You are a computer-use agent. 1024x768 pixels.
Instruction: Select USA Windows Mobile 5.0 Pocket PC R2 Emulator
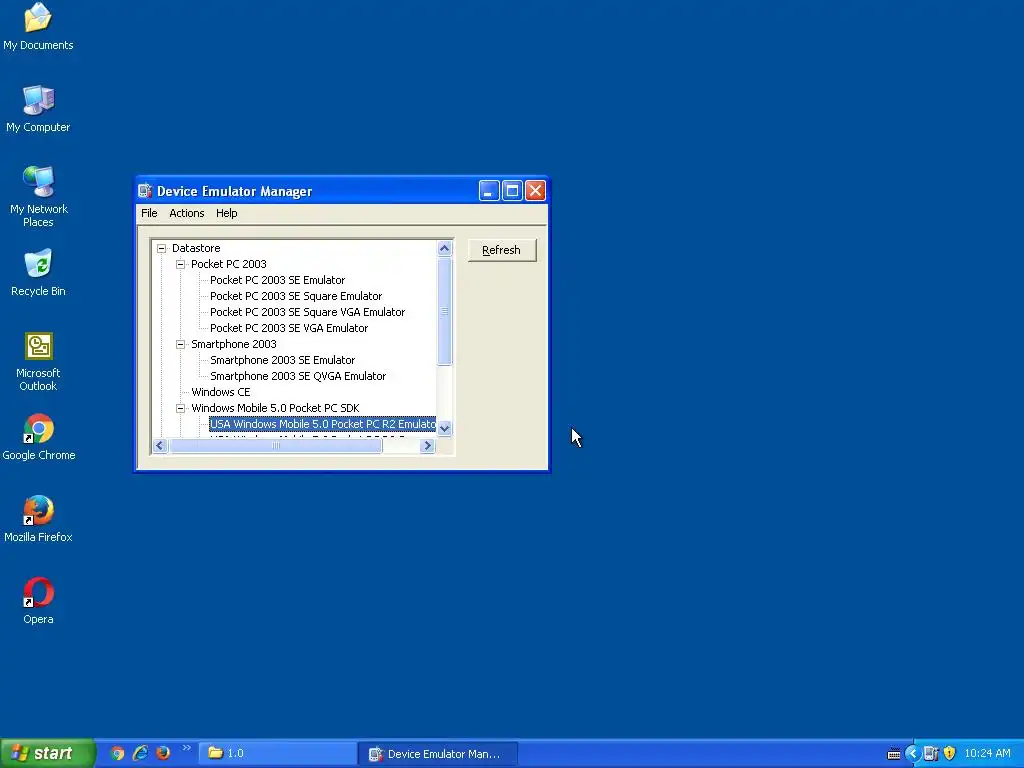[323, 424]
